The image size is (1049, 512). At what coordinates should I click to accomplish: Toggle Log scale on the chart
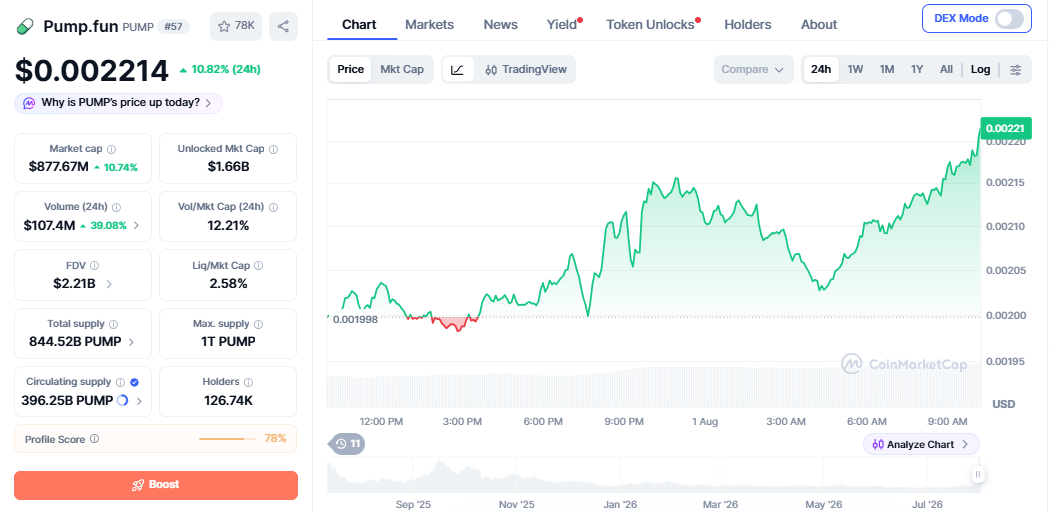(x=981, y=70)
